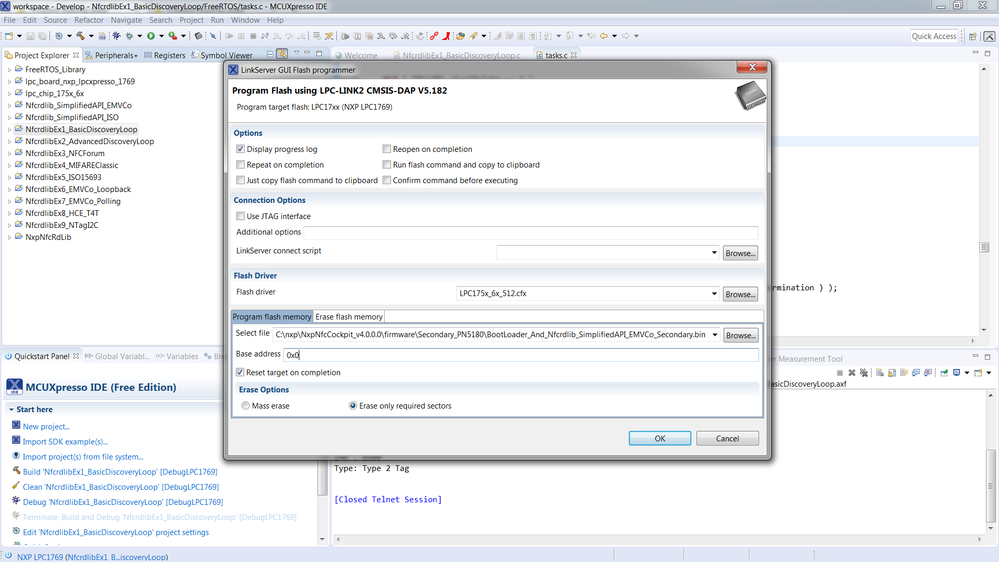The height and width of the screenshot is (562, 999).
Task: Open the Flash driver dropdown
Action: click(714, 294)
